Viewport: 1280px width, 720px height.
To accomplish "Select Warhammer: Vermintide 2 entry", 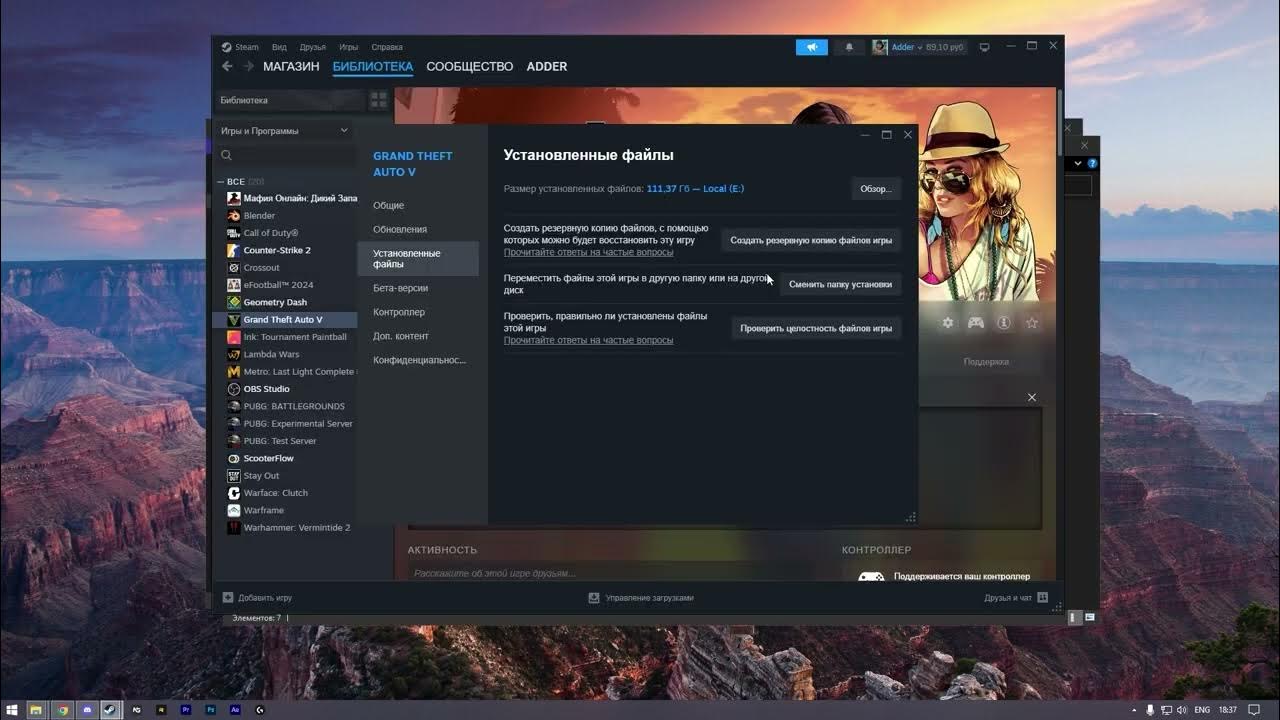I will [289, 527].
